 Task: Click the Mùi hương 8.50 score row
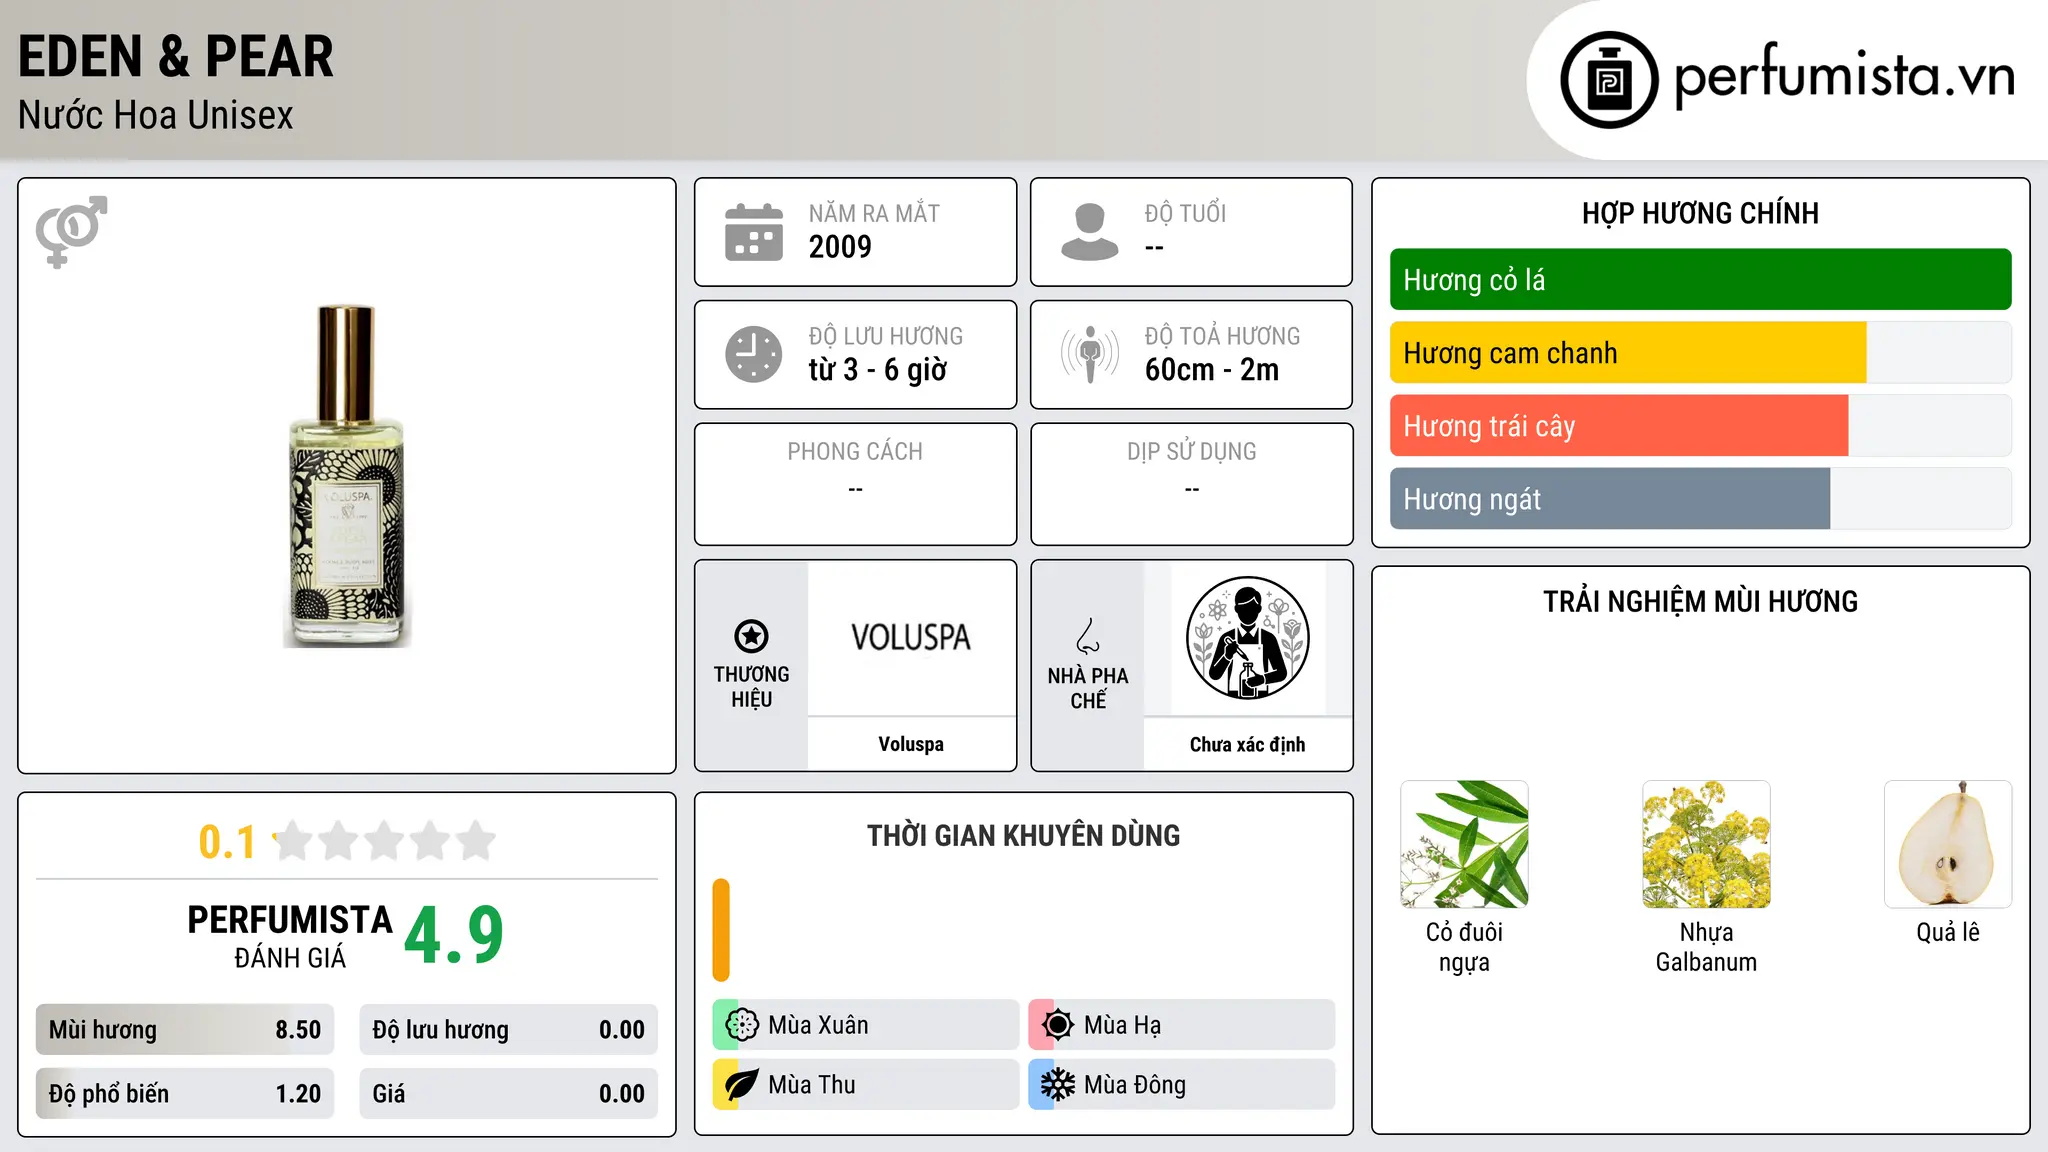[x=185, y=1030]
